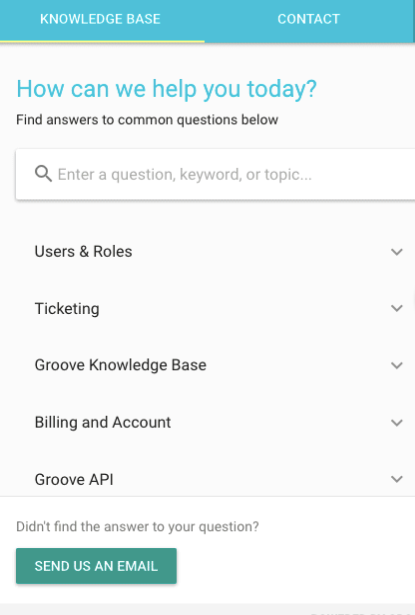Expand the Groove Knowledge Base chevron

point(397,366)
